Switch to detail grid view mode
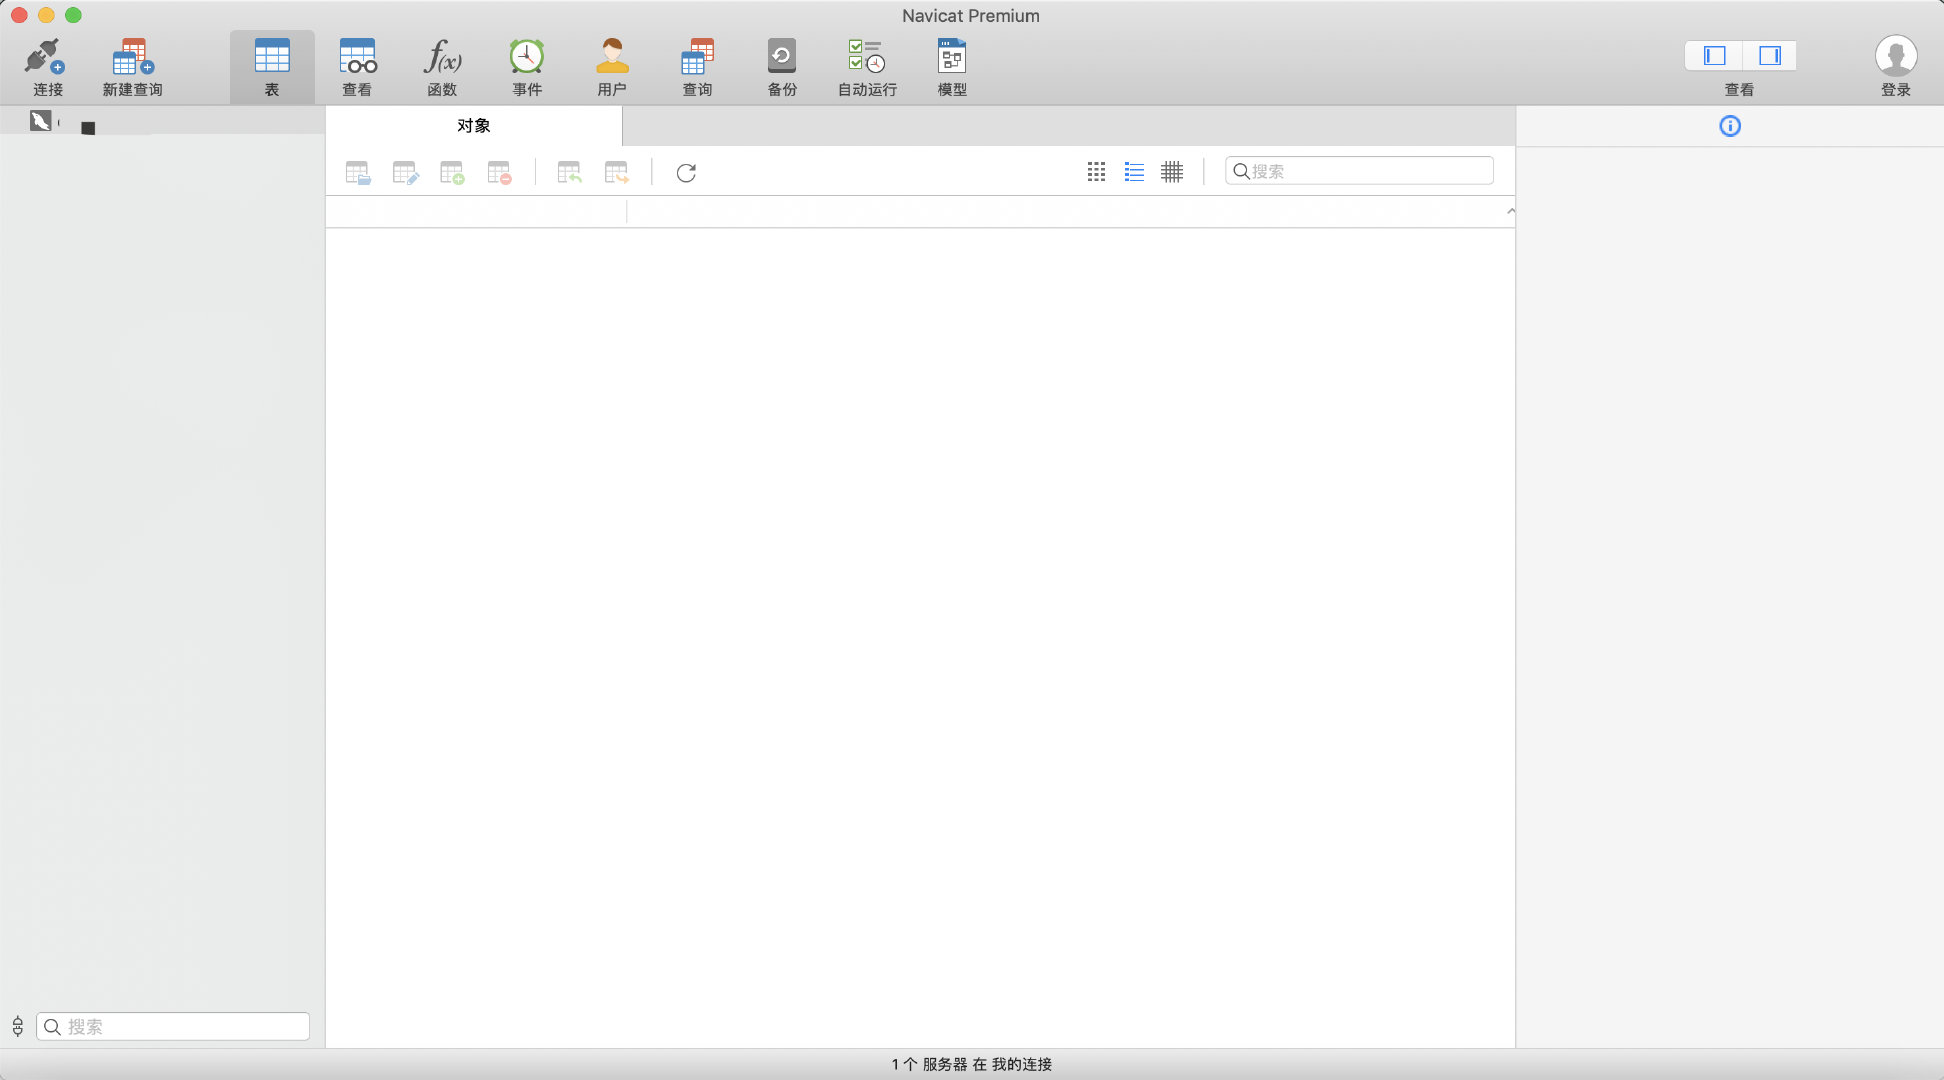 click(1172, 172)
